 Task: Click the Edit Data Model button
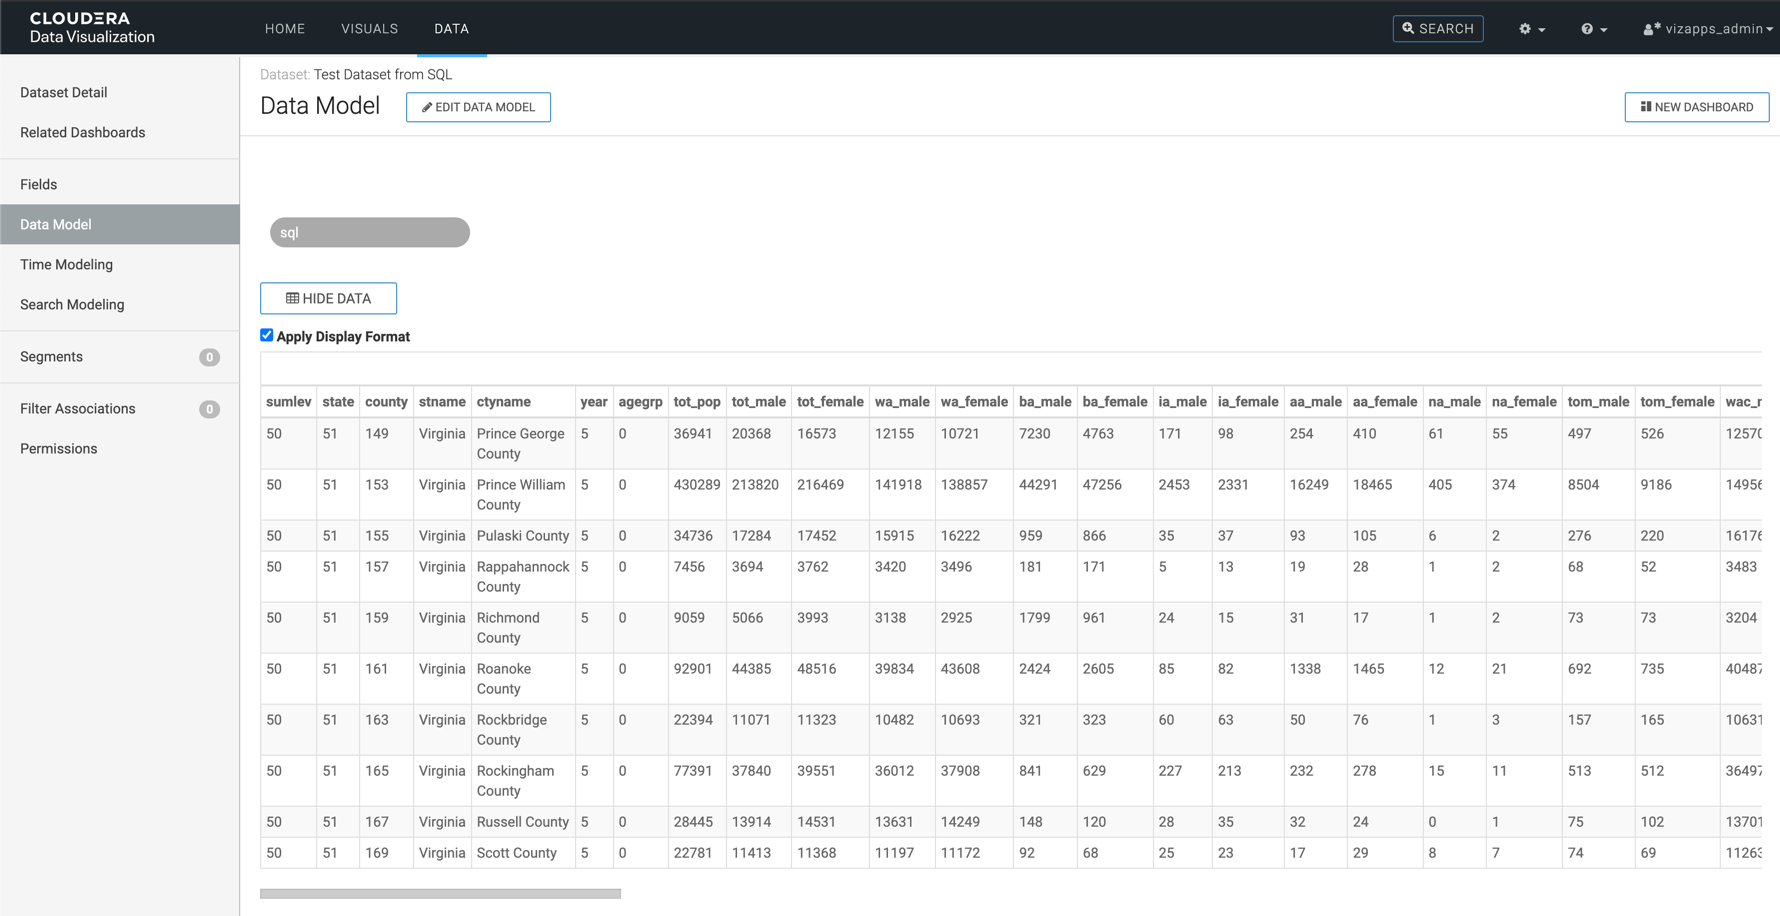478,107
